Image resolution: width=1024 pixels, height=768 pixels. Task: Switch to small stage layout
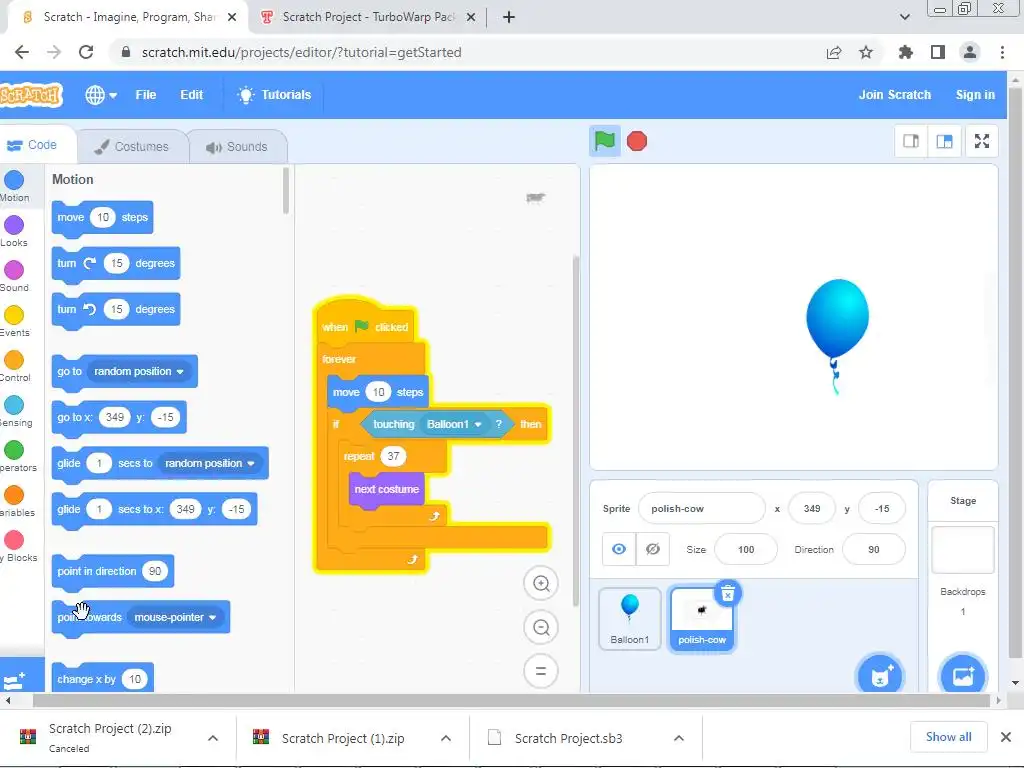[x=911, y=141]
